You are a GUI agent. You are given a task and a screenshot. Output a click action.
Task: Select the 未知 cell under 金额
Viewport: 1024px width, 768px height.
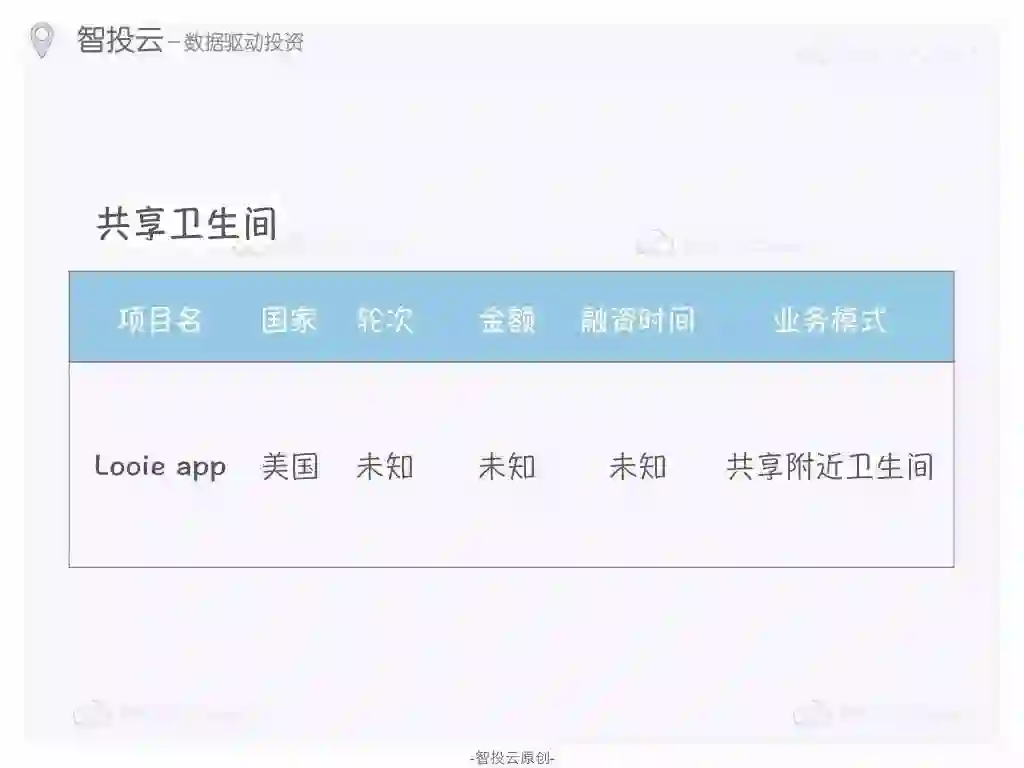[x=507, y=467]
